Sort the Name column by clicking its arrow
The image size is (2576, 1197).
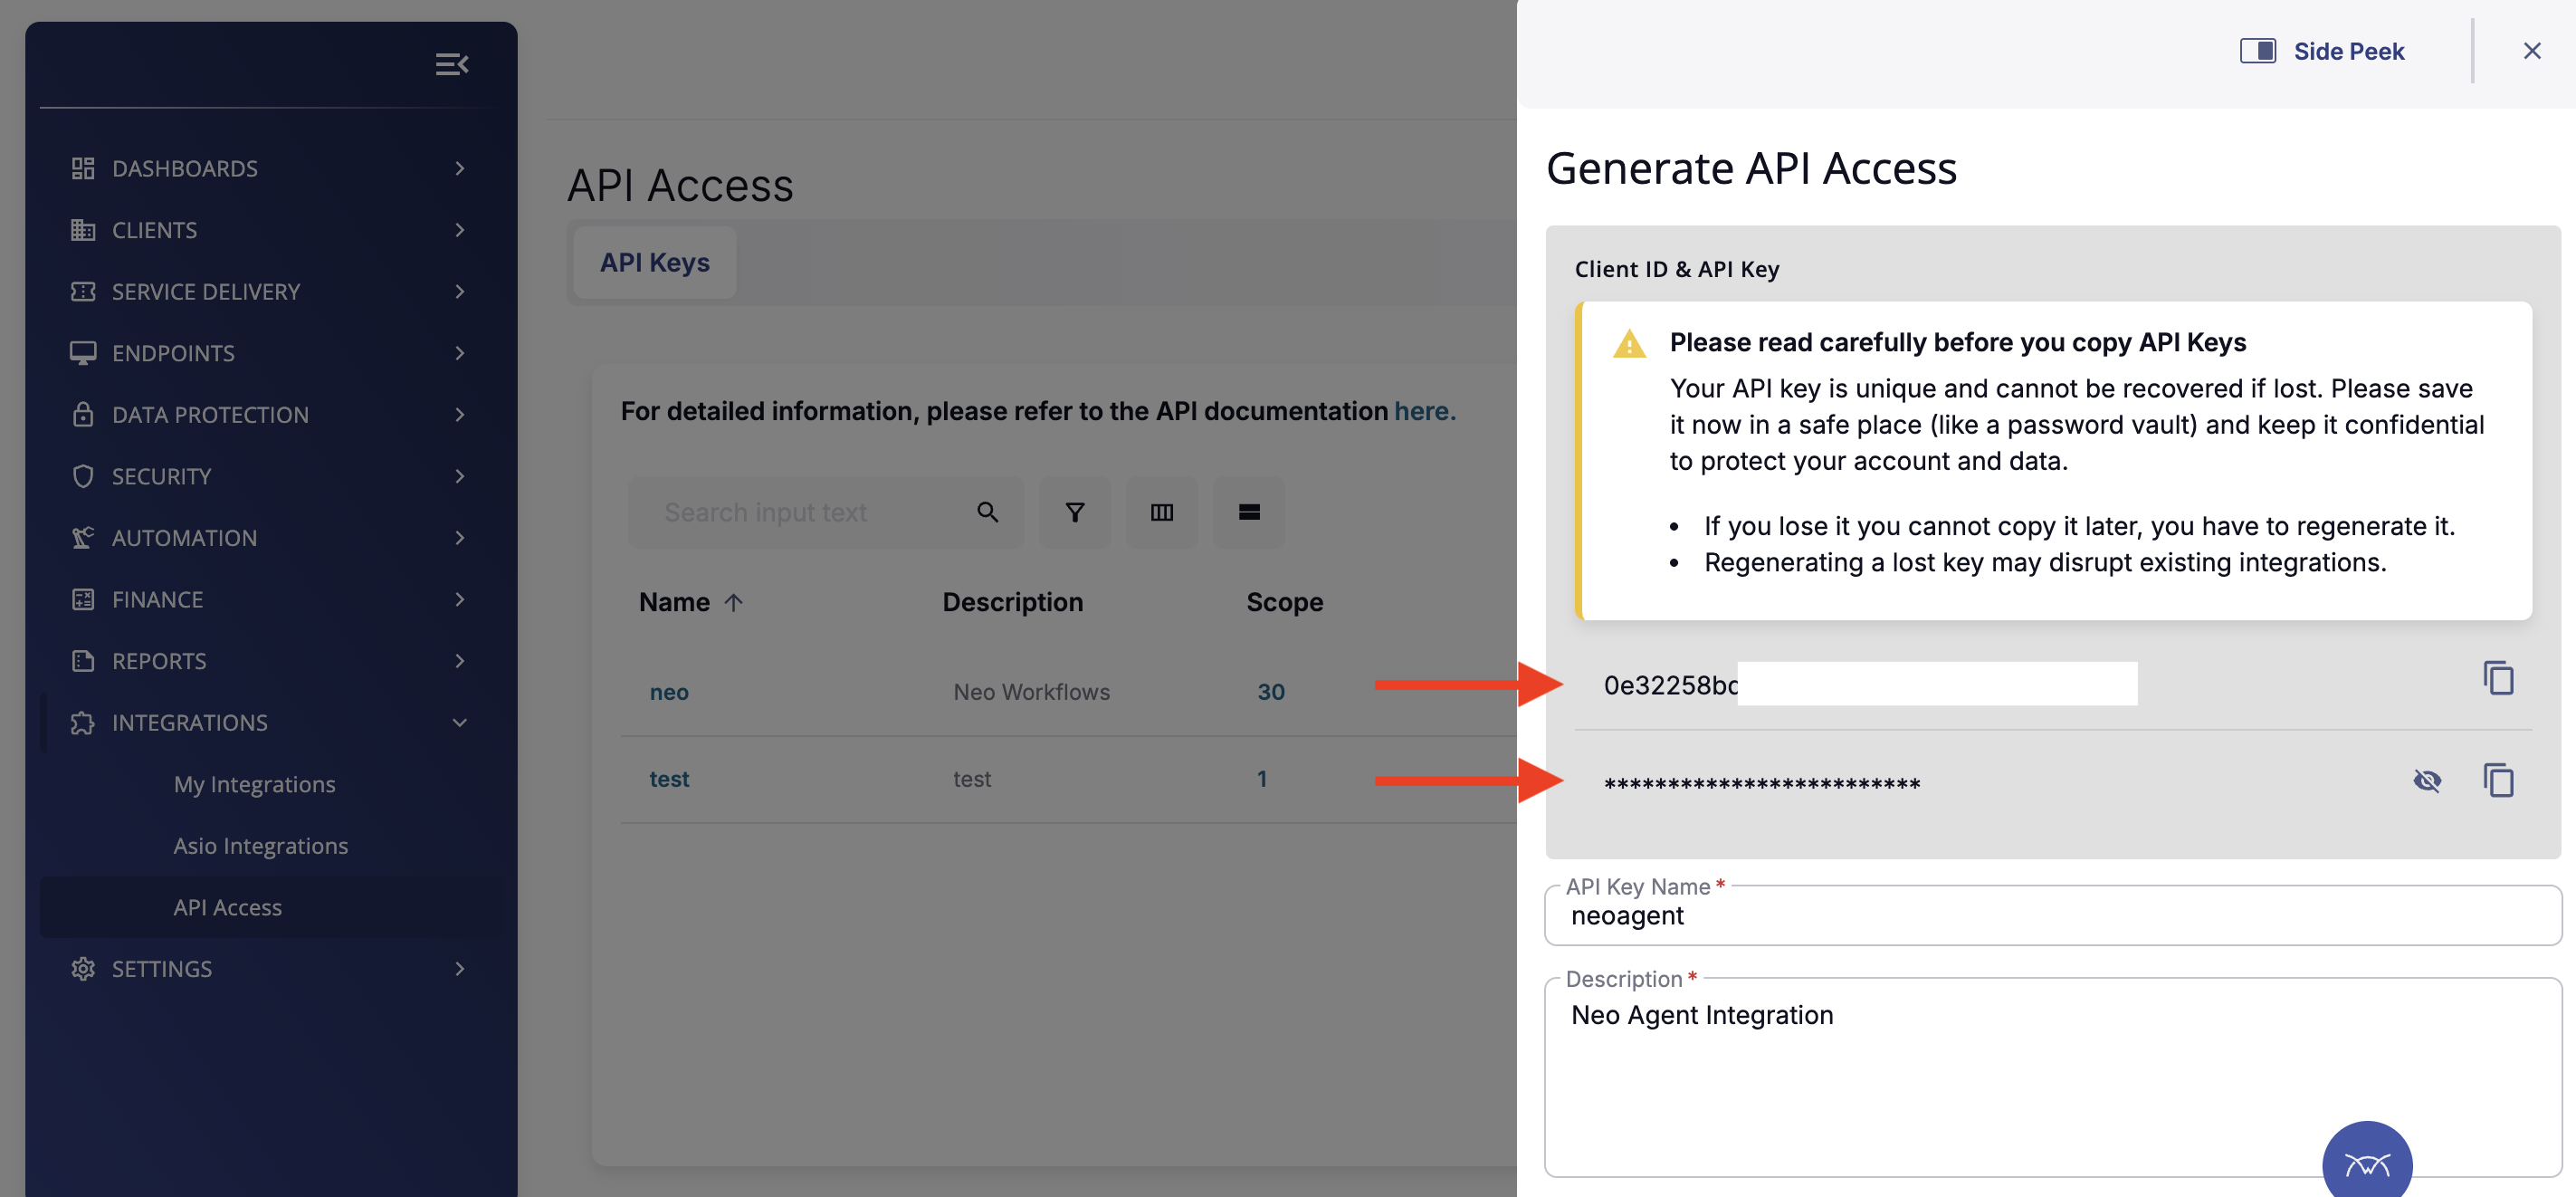tap(733, 602)
